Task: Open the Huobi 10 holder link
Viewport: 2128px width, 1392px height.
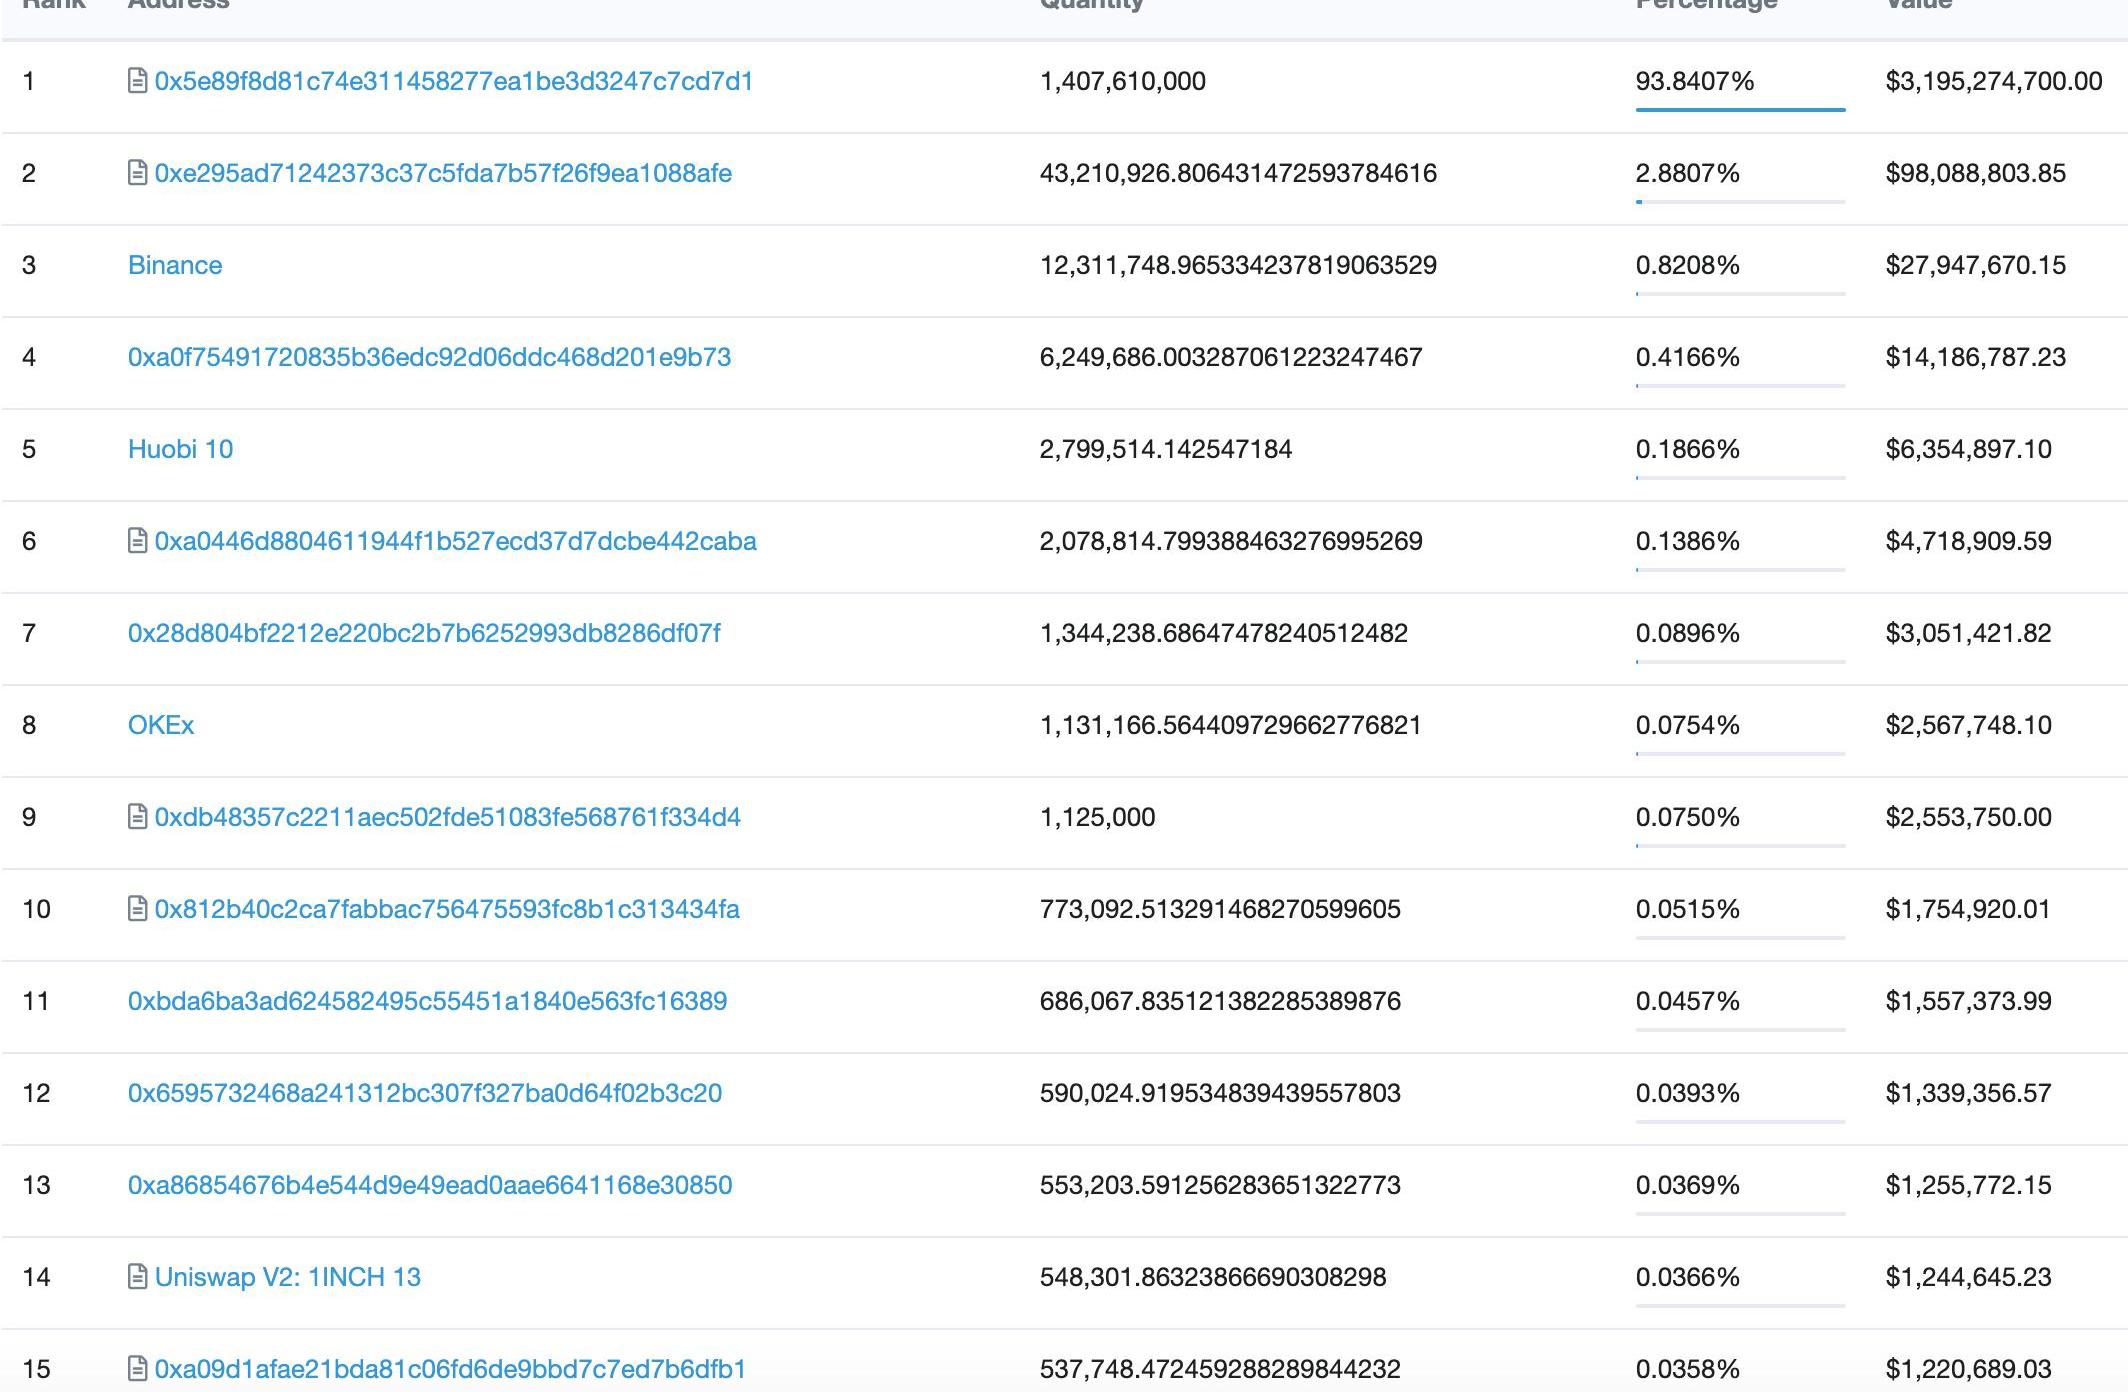Action: 180,449
